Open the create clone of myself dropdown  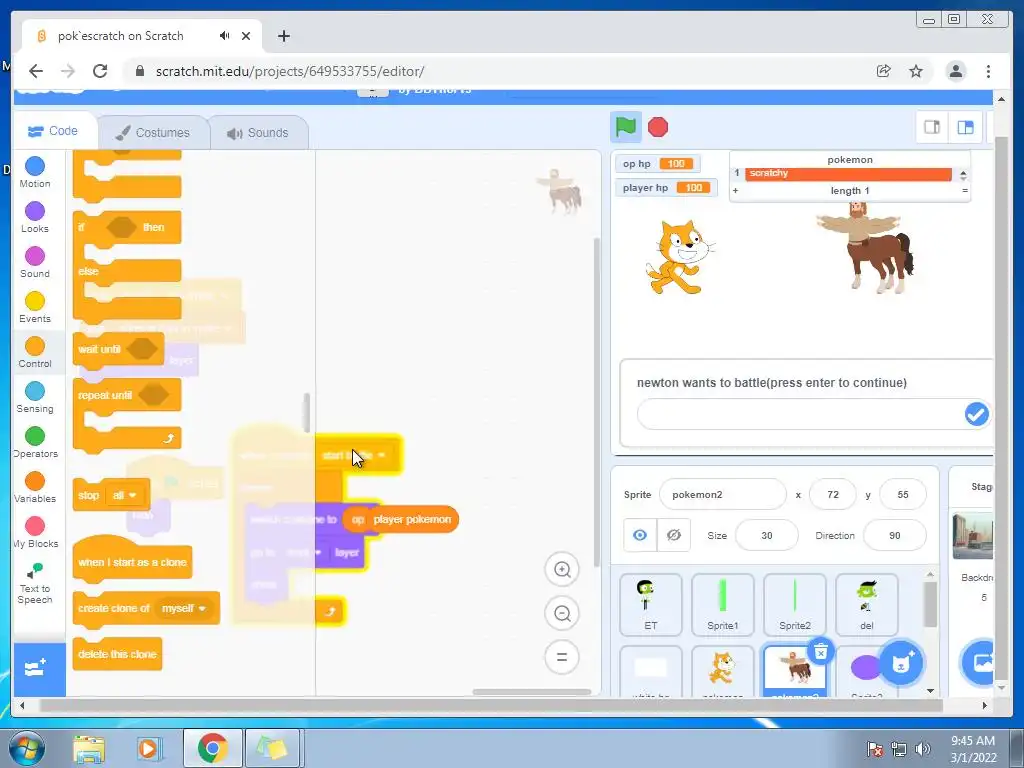click(x=184, y=608)
